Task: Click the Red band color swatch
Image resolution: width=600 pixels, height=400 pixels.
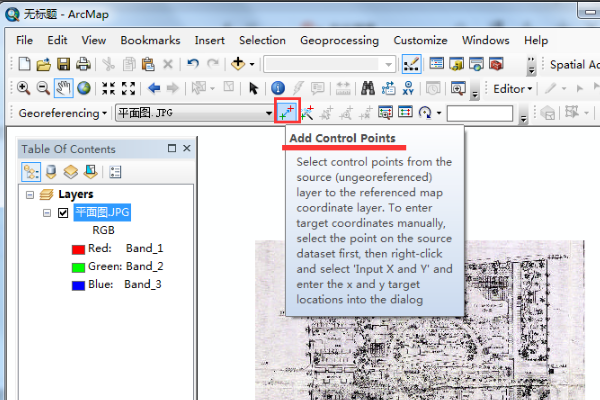Action: point(78,250)
